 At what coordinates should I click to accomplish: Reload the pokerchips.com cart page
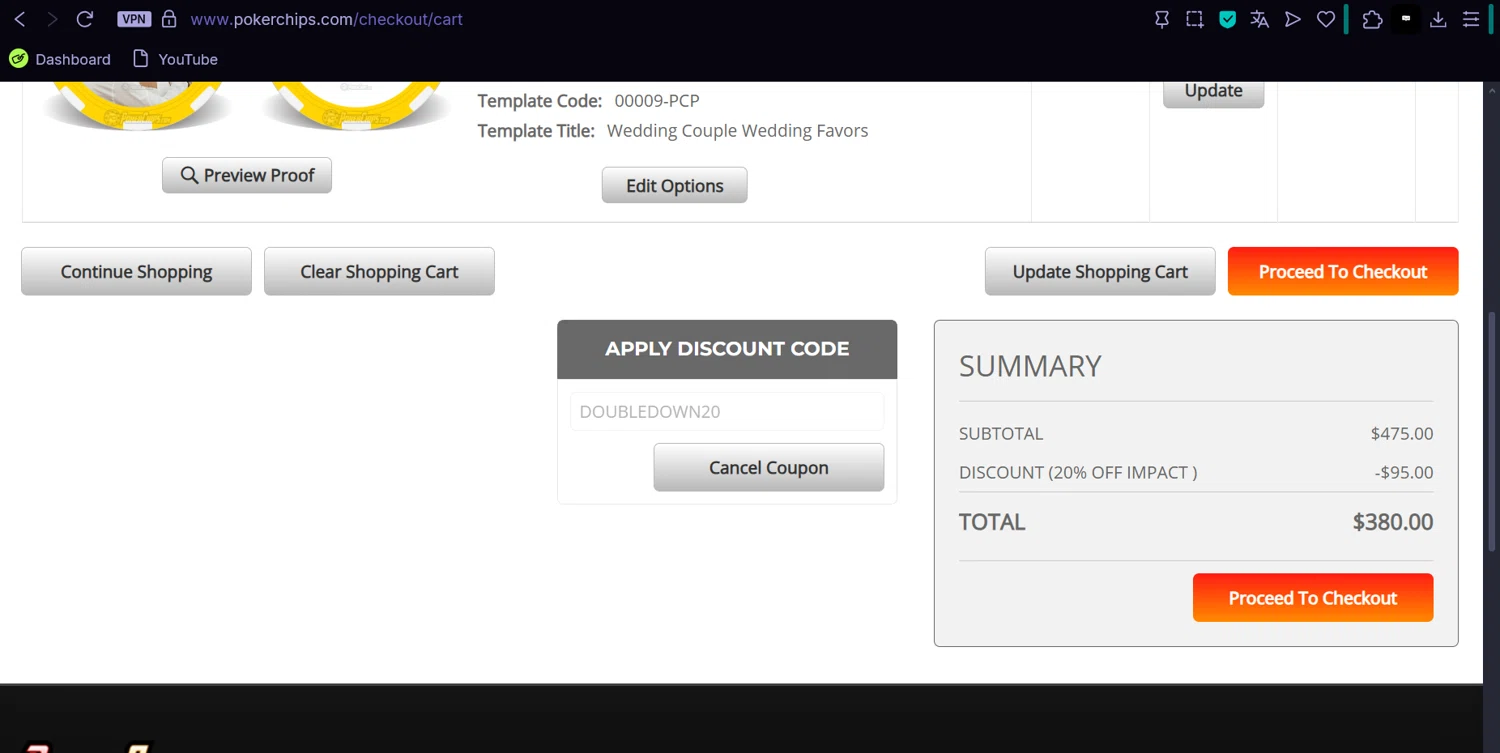point(85,19)
